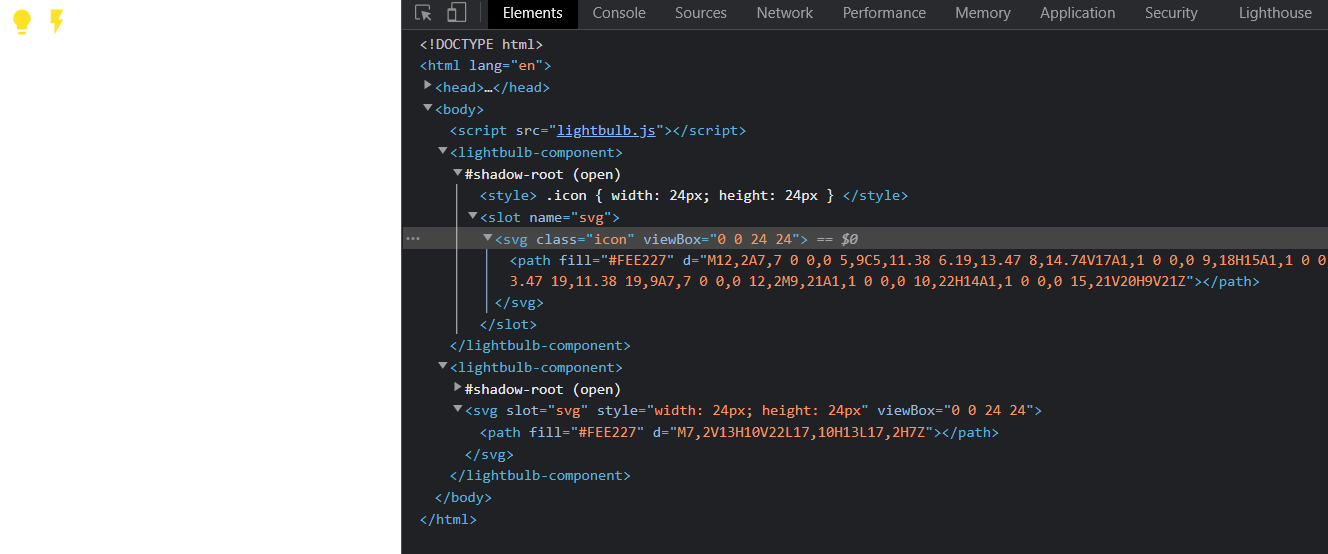1328x554 pixels.
Task: Collapse the slot name="svg" node
Action: tap(473, 216)
